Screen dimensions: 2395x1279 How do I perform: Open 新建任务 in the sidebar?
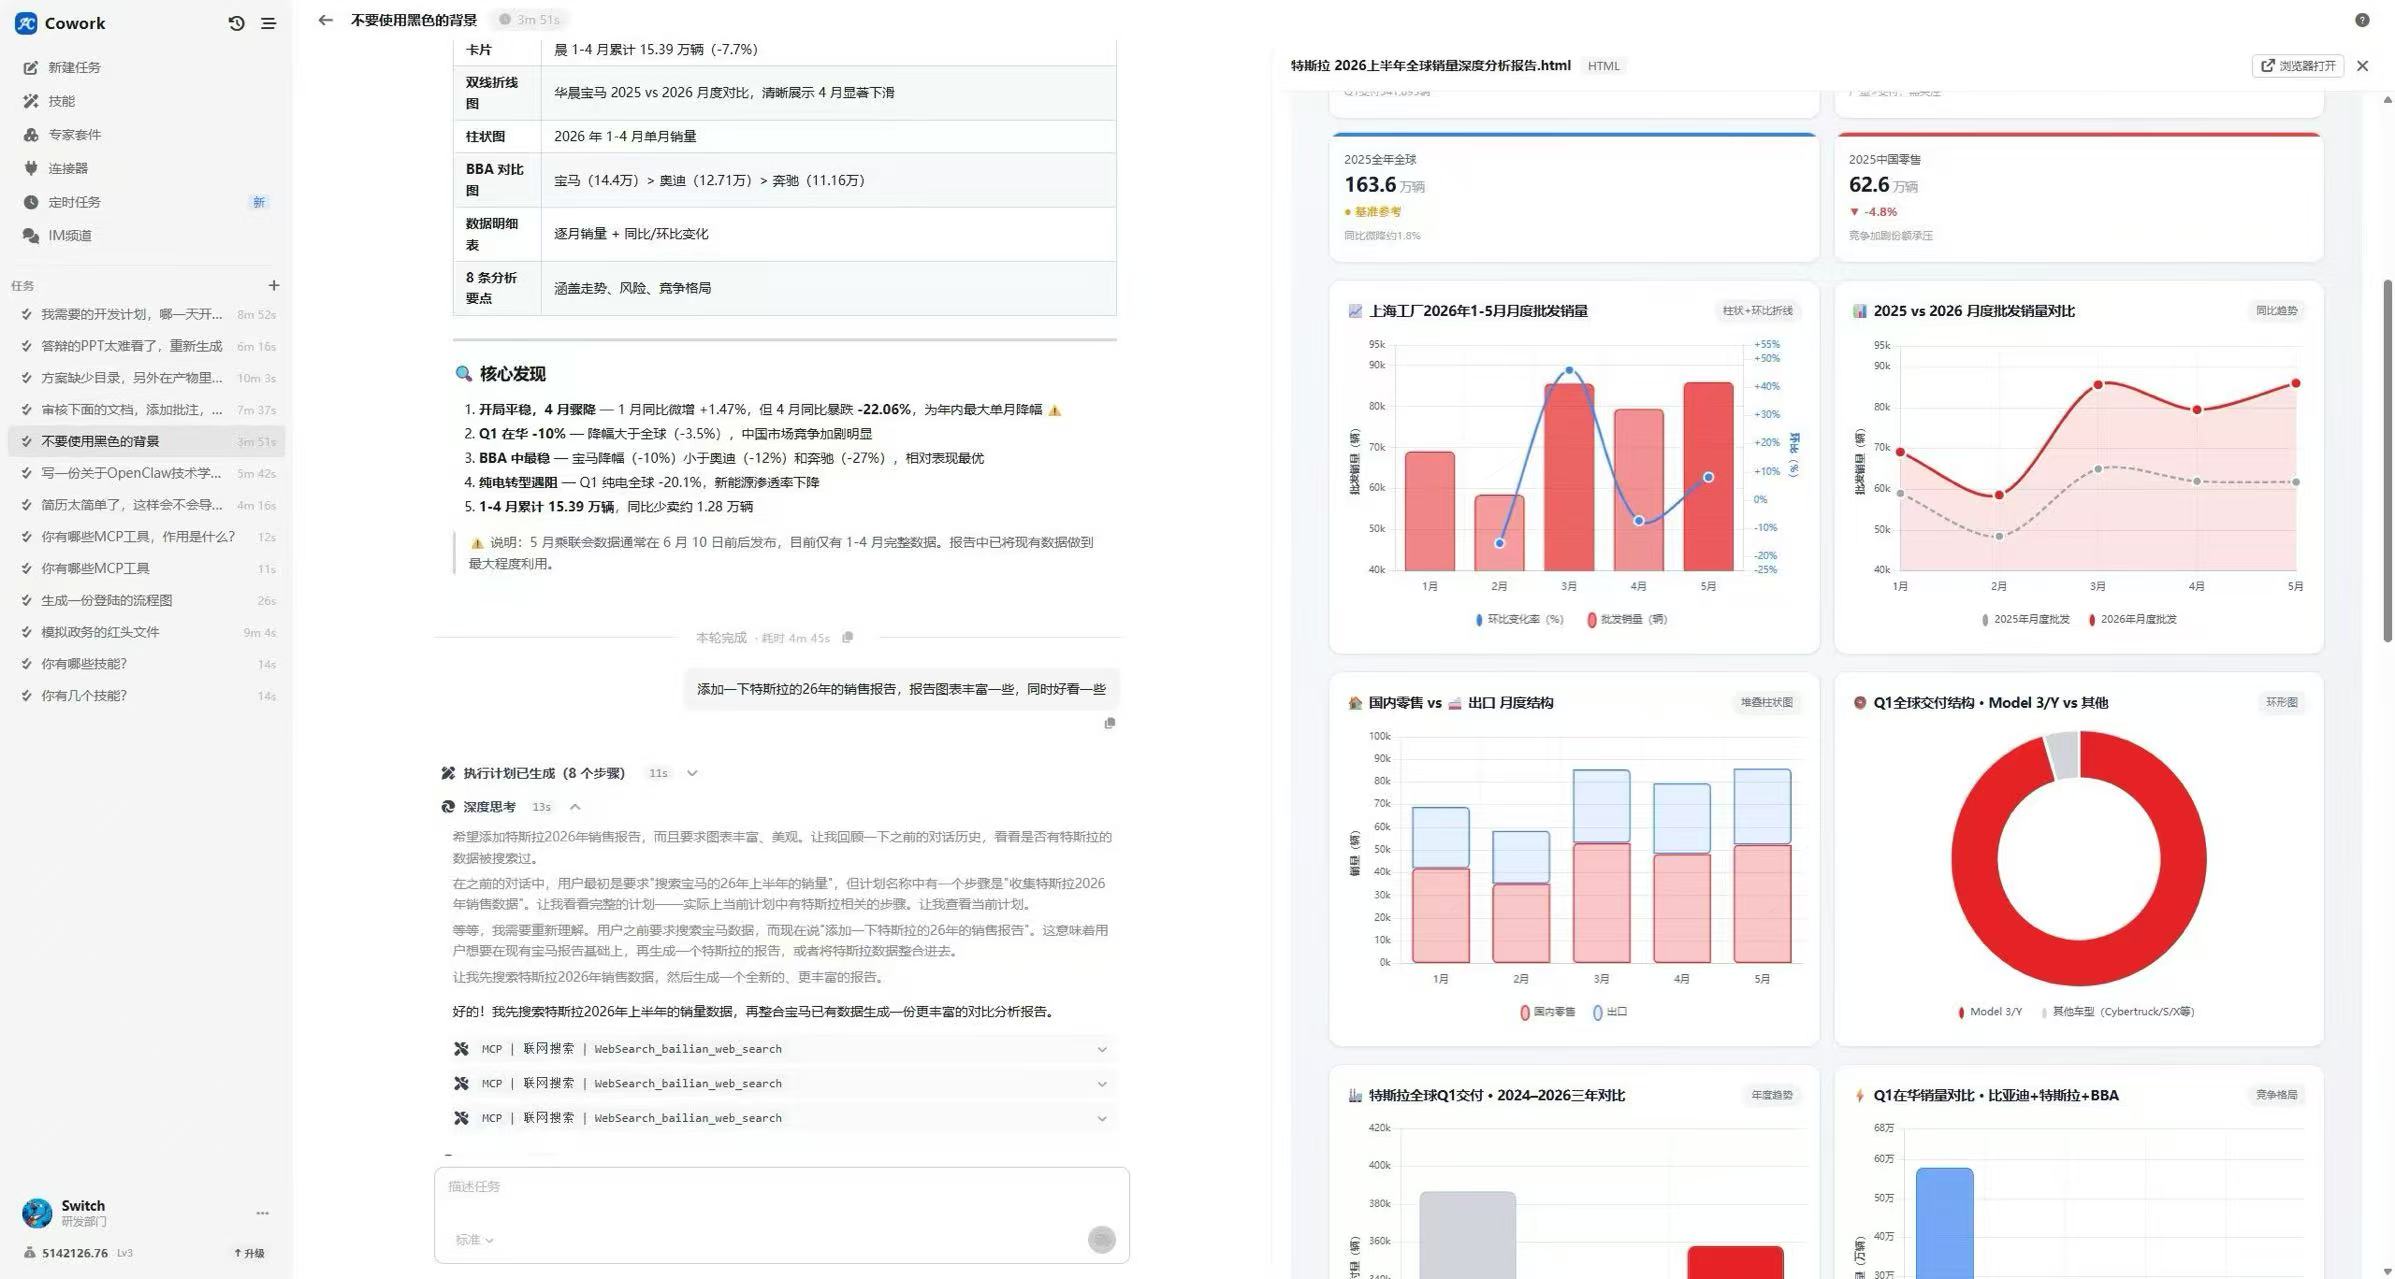[145, 67]
